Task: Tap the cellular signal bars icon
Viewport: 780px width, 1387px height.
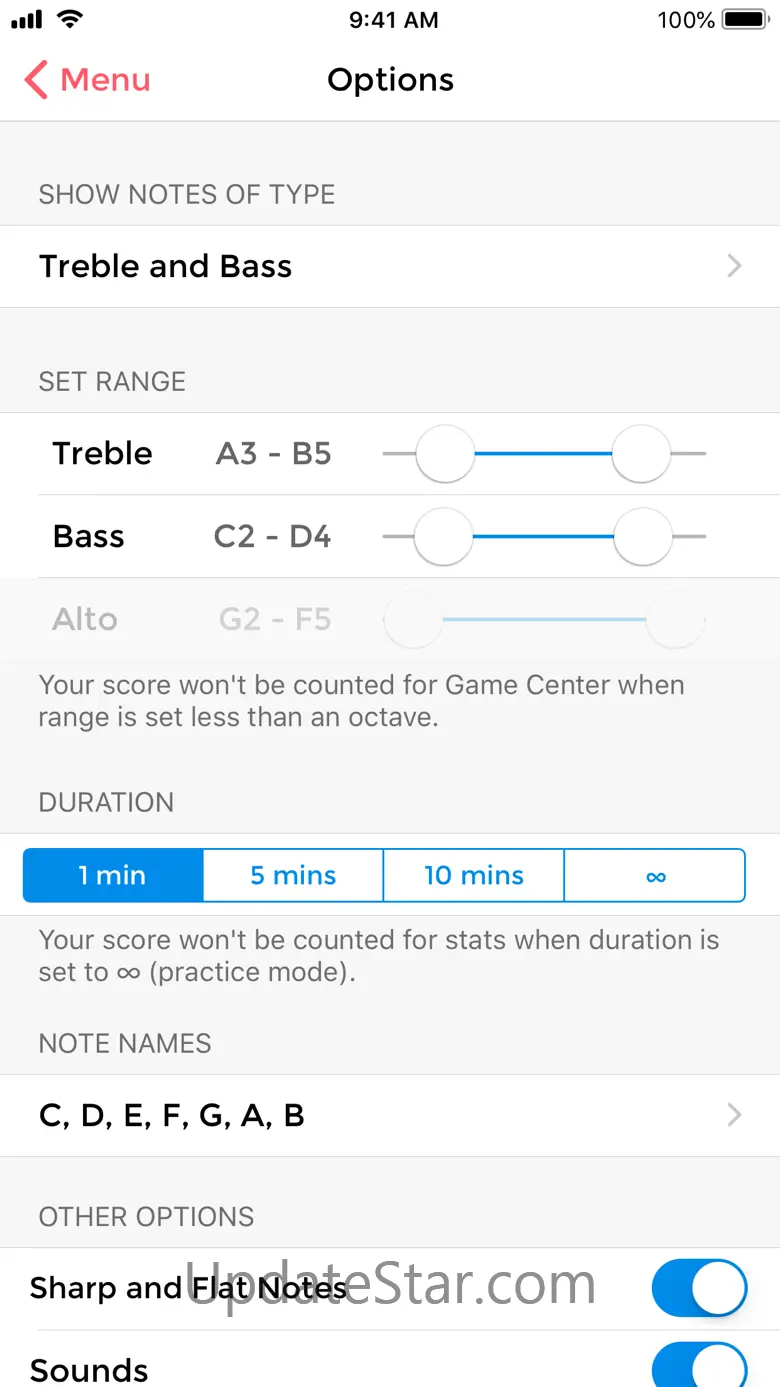Action: [x=27, y=19]
